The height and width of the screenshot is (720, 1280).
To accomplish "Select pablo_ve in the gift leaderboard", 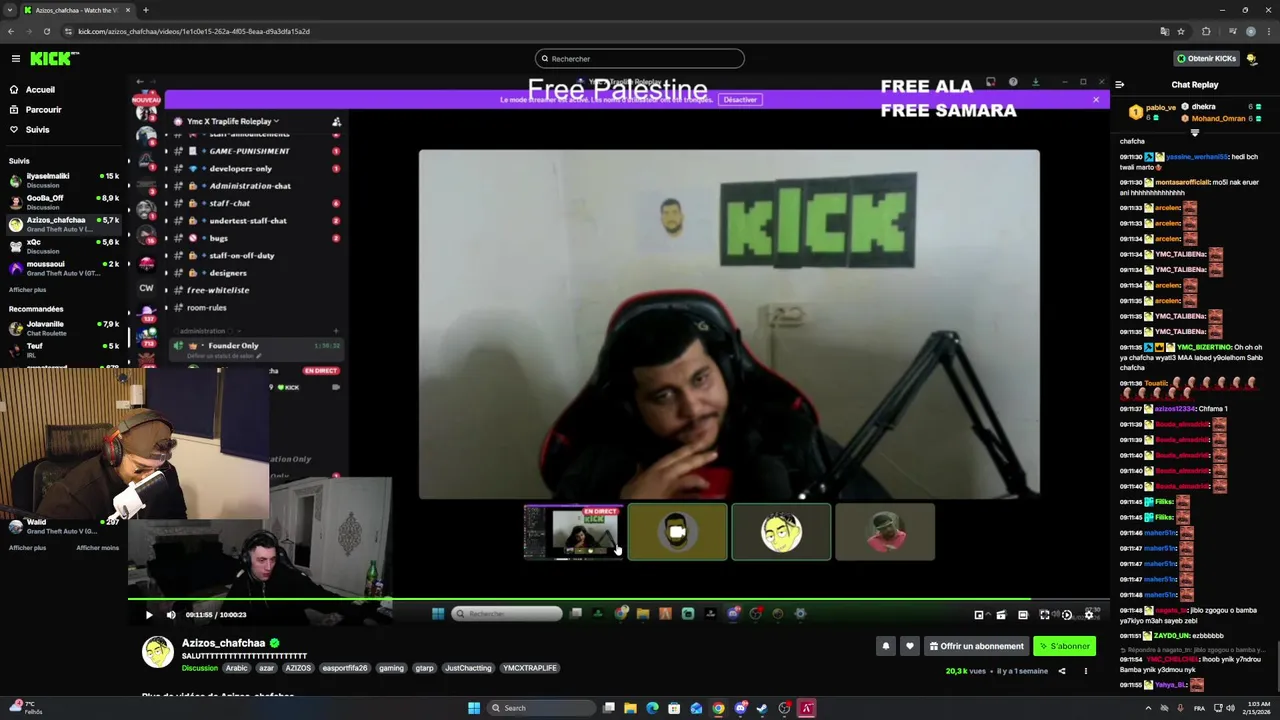I will click(x=1160, y=107).
